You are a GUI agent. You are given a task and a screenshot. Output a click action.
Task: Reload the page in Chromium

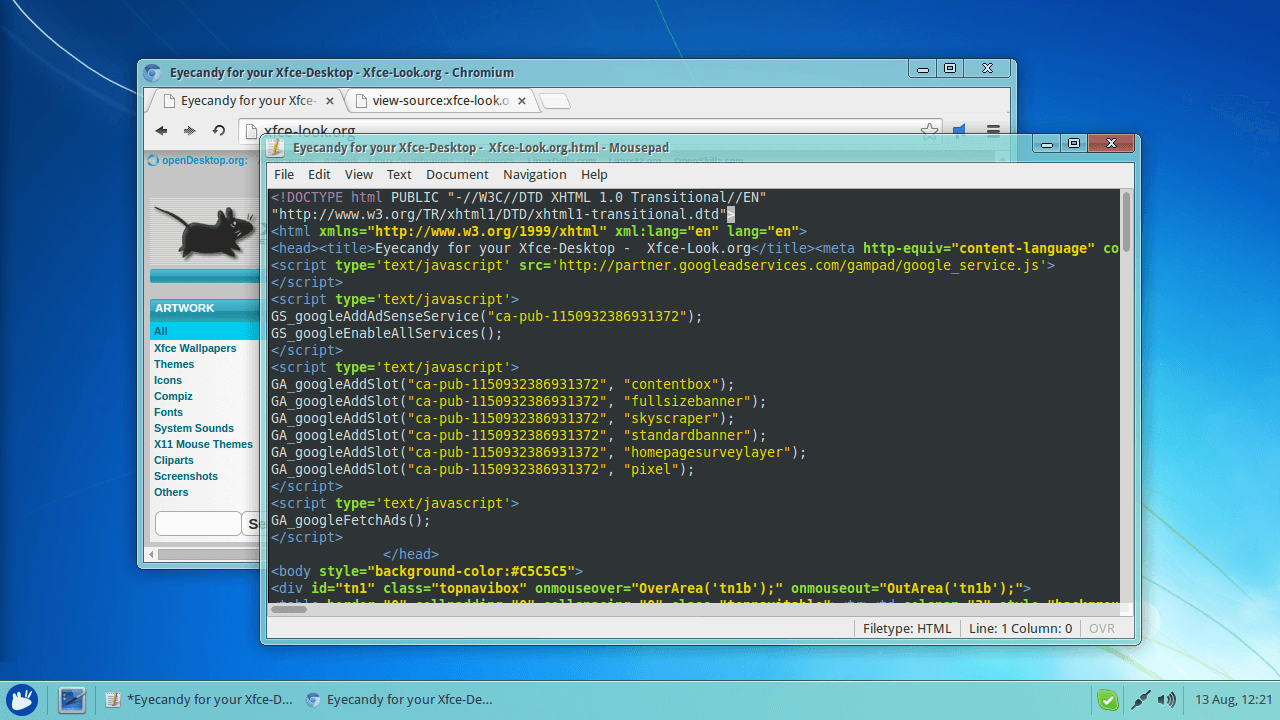219,130
